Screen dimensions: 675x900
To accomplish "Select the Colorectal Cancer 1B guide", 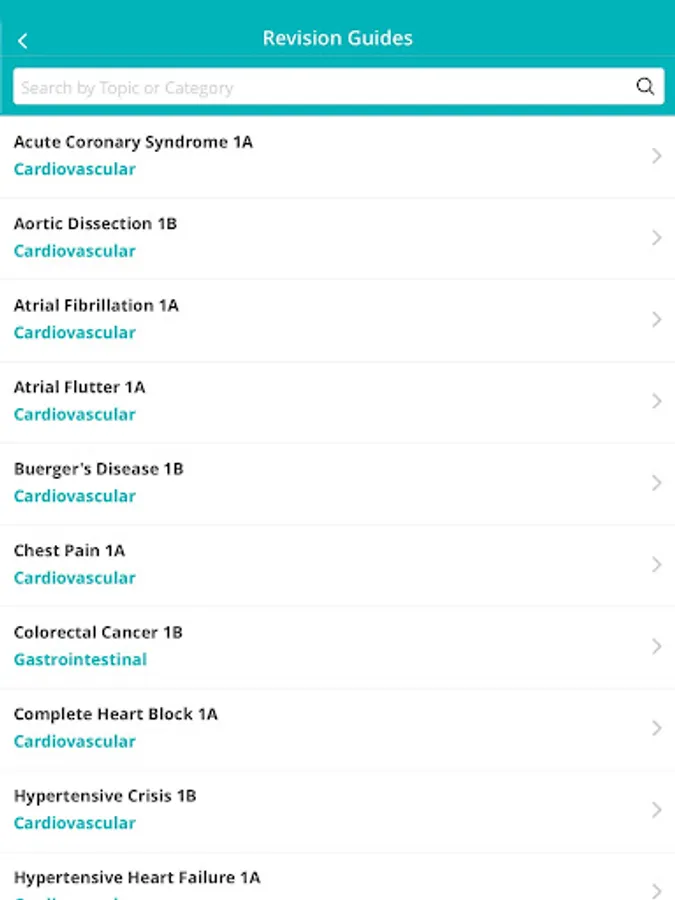I will tap(338, 647).
